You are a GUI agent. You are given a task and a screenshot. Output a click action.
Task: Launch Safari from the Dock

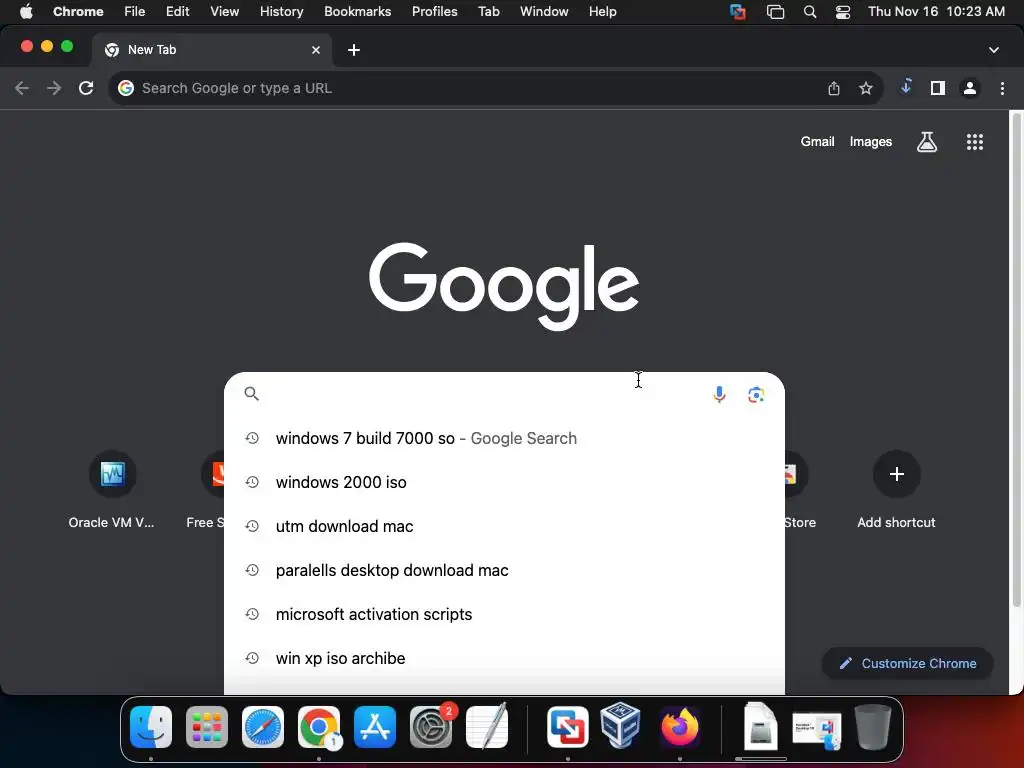[263, 727]
